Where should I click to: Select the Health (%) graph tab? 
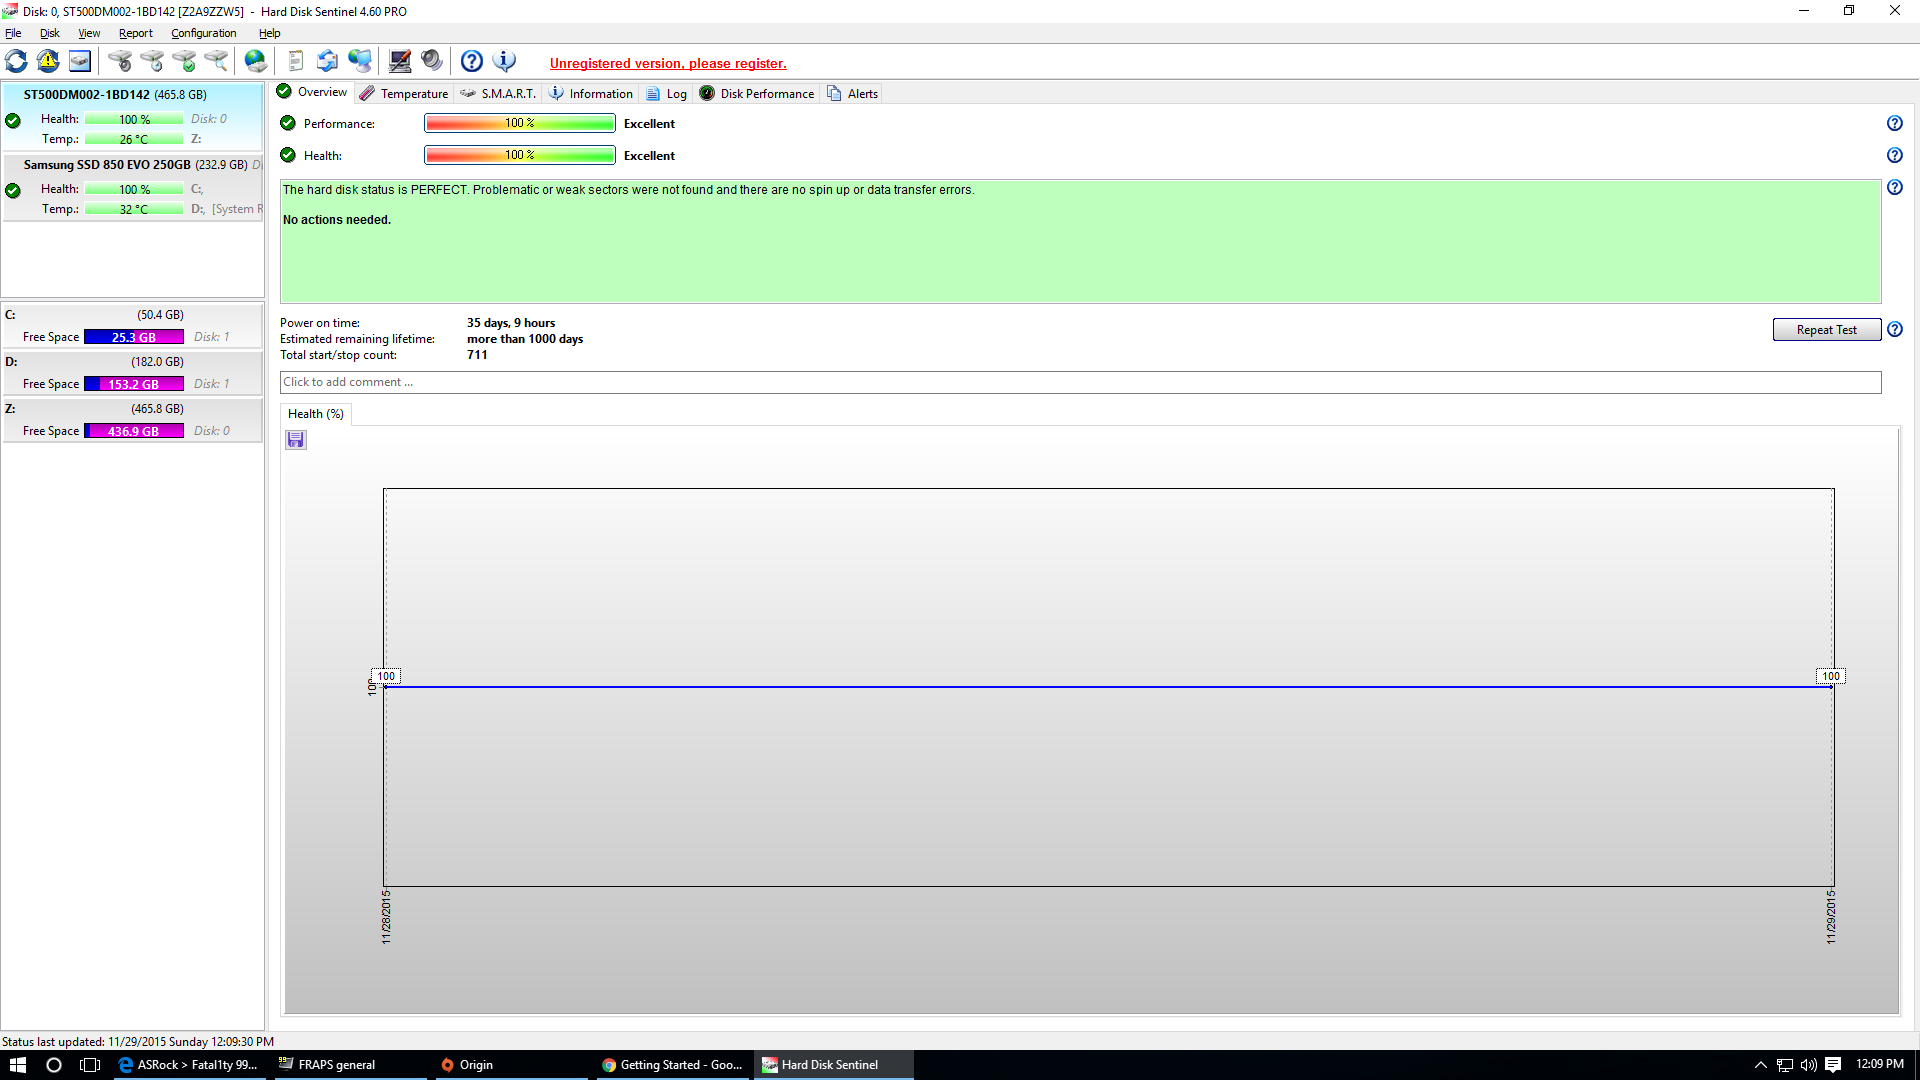point(316,414)
